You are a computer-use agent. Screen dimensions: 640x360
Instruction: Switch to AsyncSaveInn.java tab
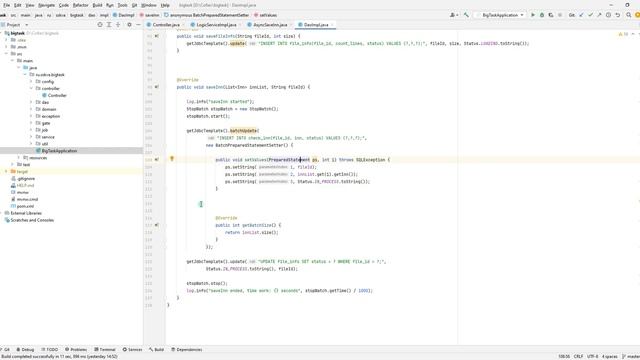(x=270, y=25)
